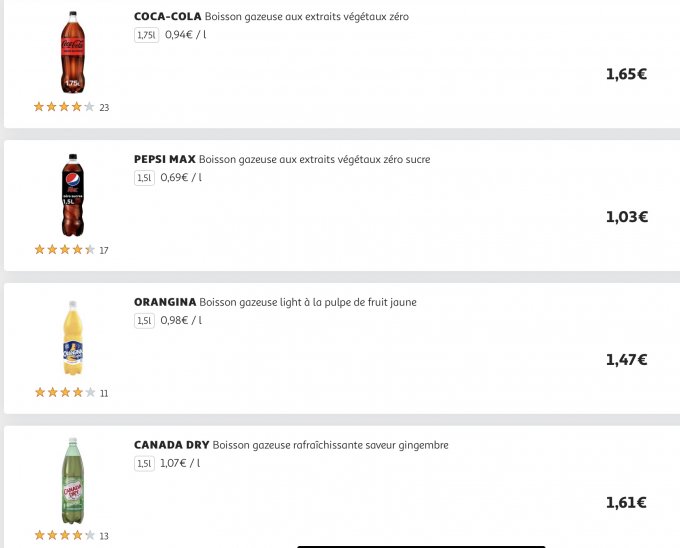The height and width of the screenshot is (548, 680).
Task: Click the 1,5l size badge for Pepsi Max
Action: tap(144, 178)
